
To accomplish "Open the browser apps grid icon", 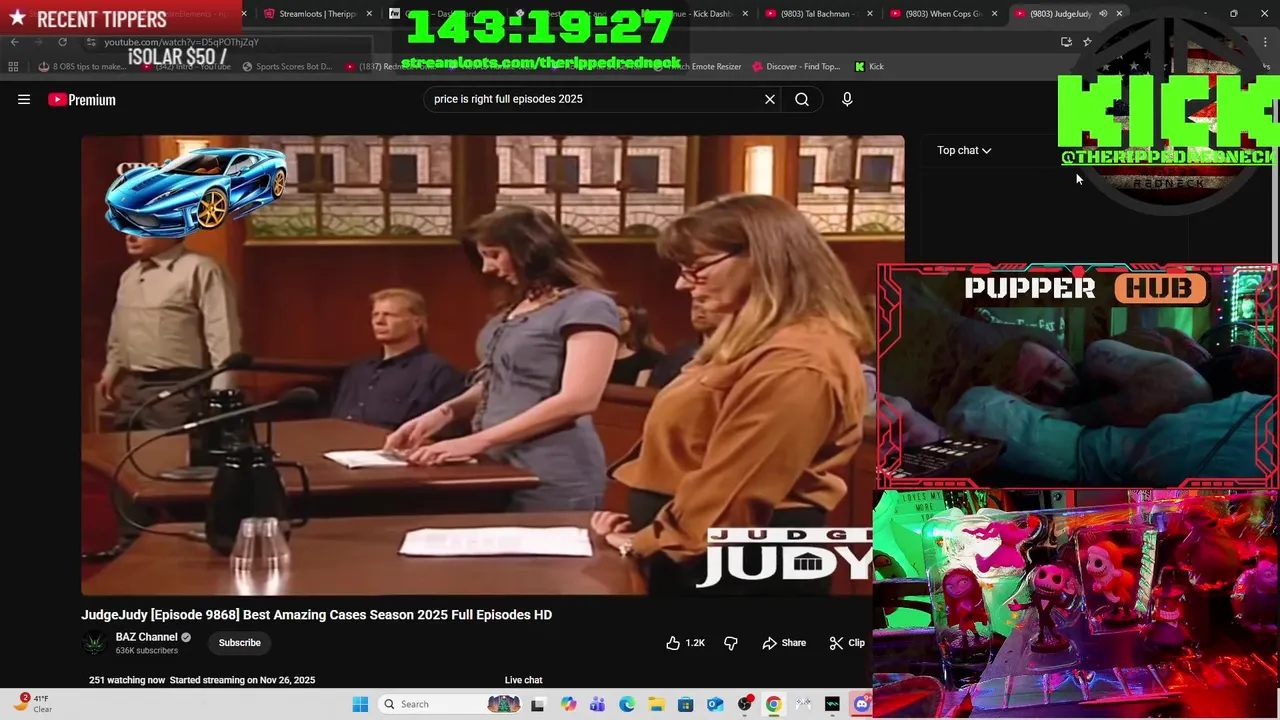I will pos(13,67).
